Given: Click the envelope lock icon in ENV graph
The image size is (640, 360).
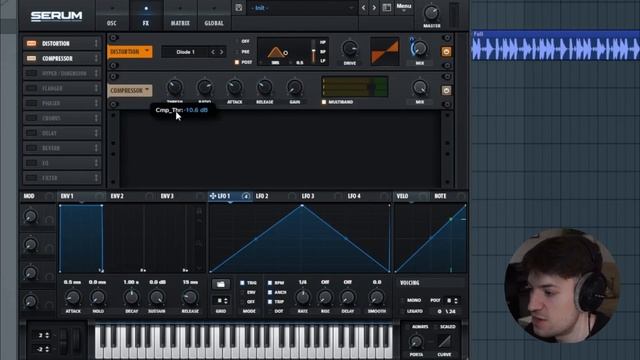Looking at the screenshot, I should [x=199, y=211].
